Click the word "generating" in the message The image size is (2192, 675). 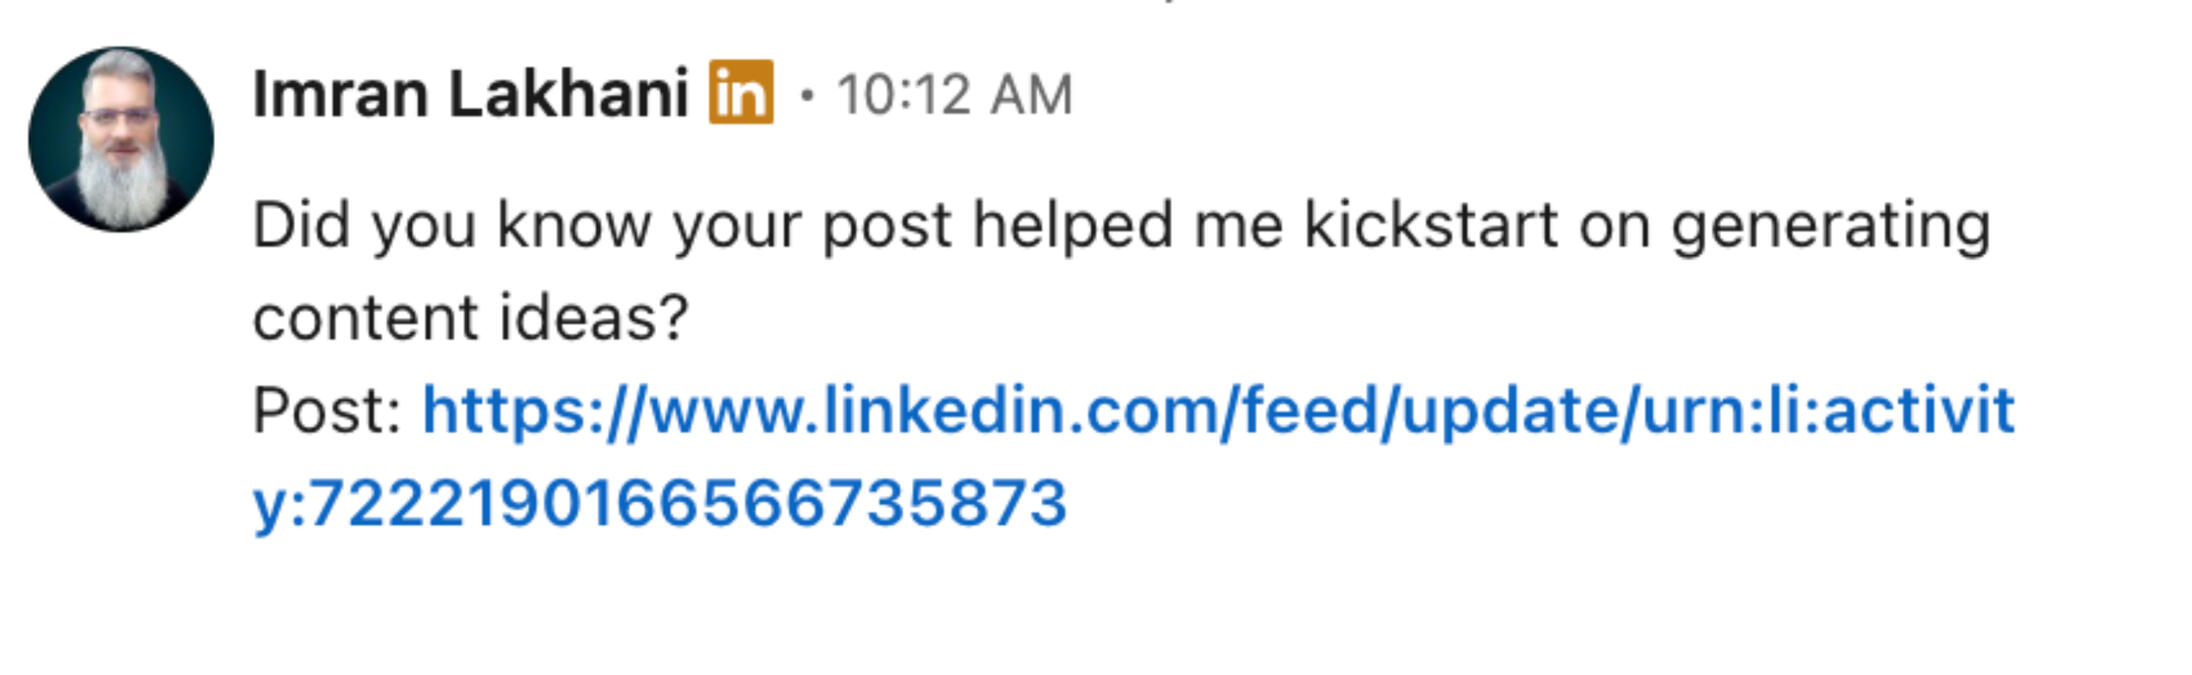1831,225
